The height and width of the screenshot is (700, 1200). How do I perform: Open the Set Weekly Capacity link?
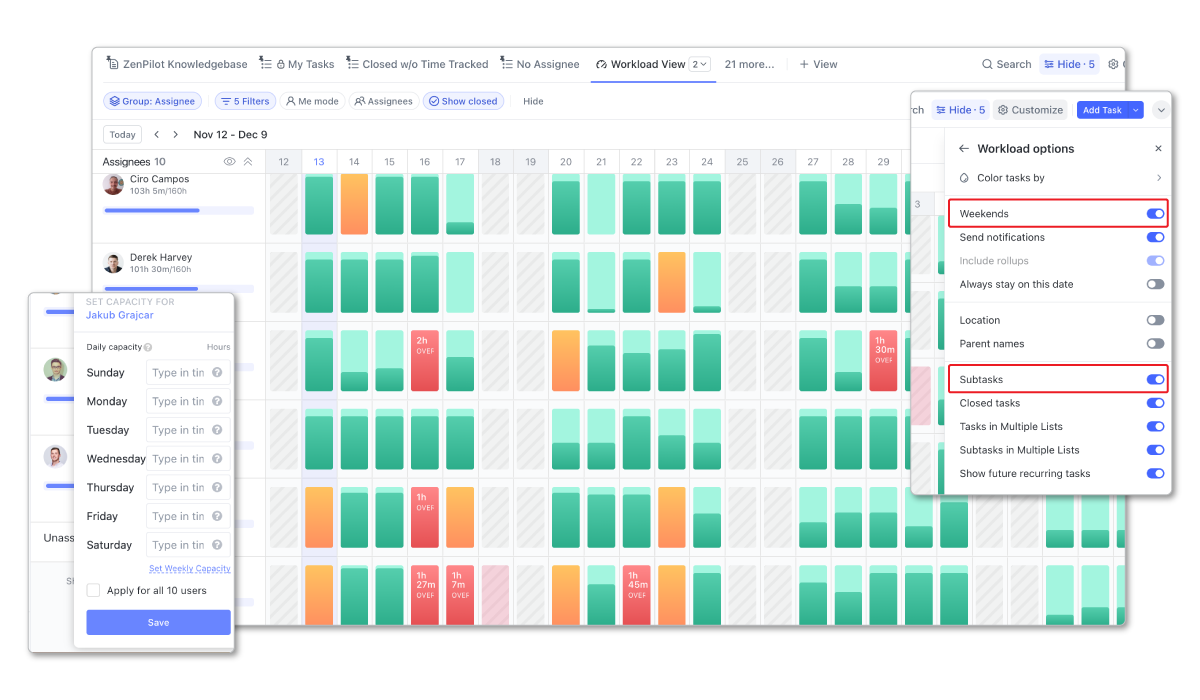click(x=188, y=567)
